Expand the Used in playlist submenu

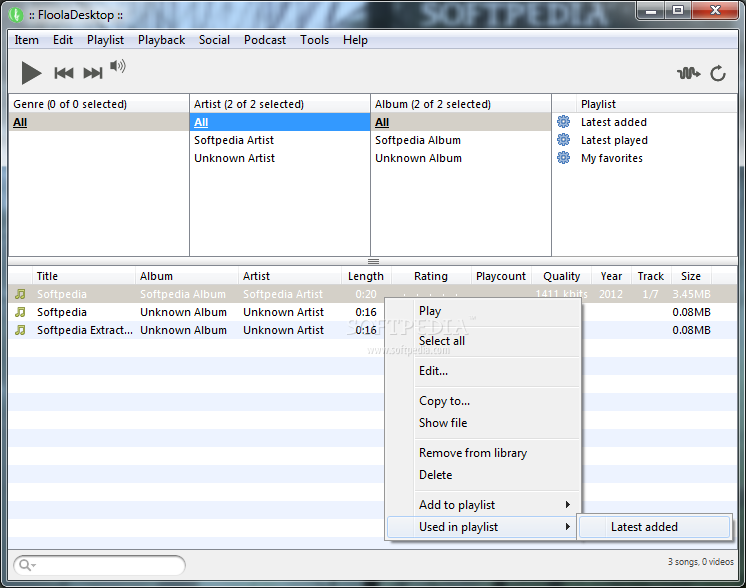click(483, 527)
